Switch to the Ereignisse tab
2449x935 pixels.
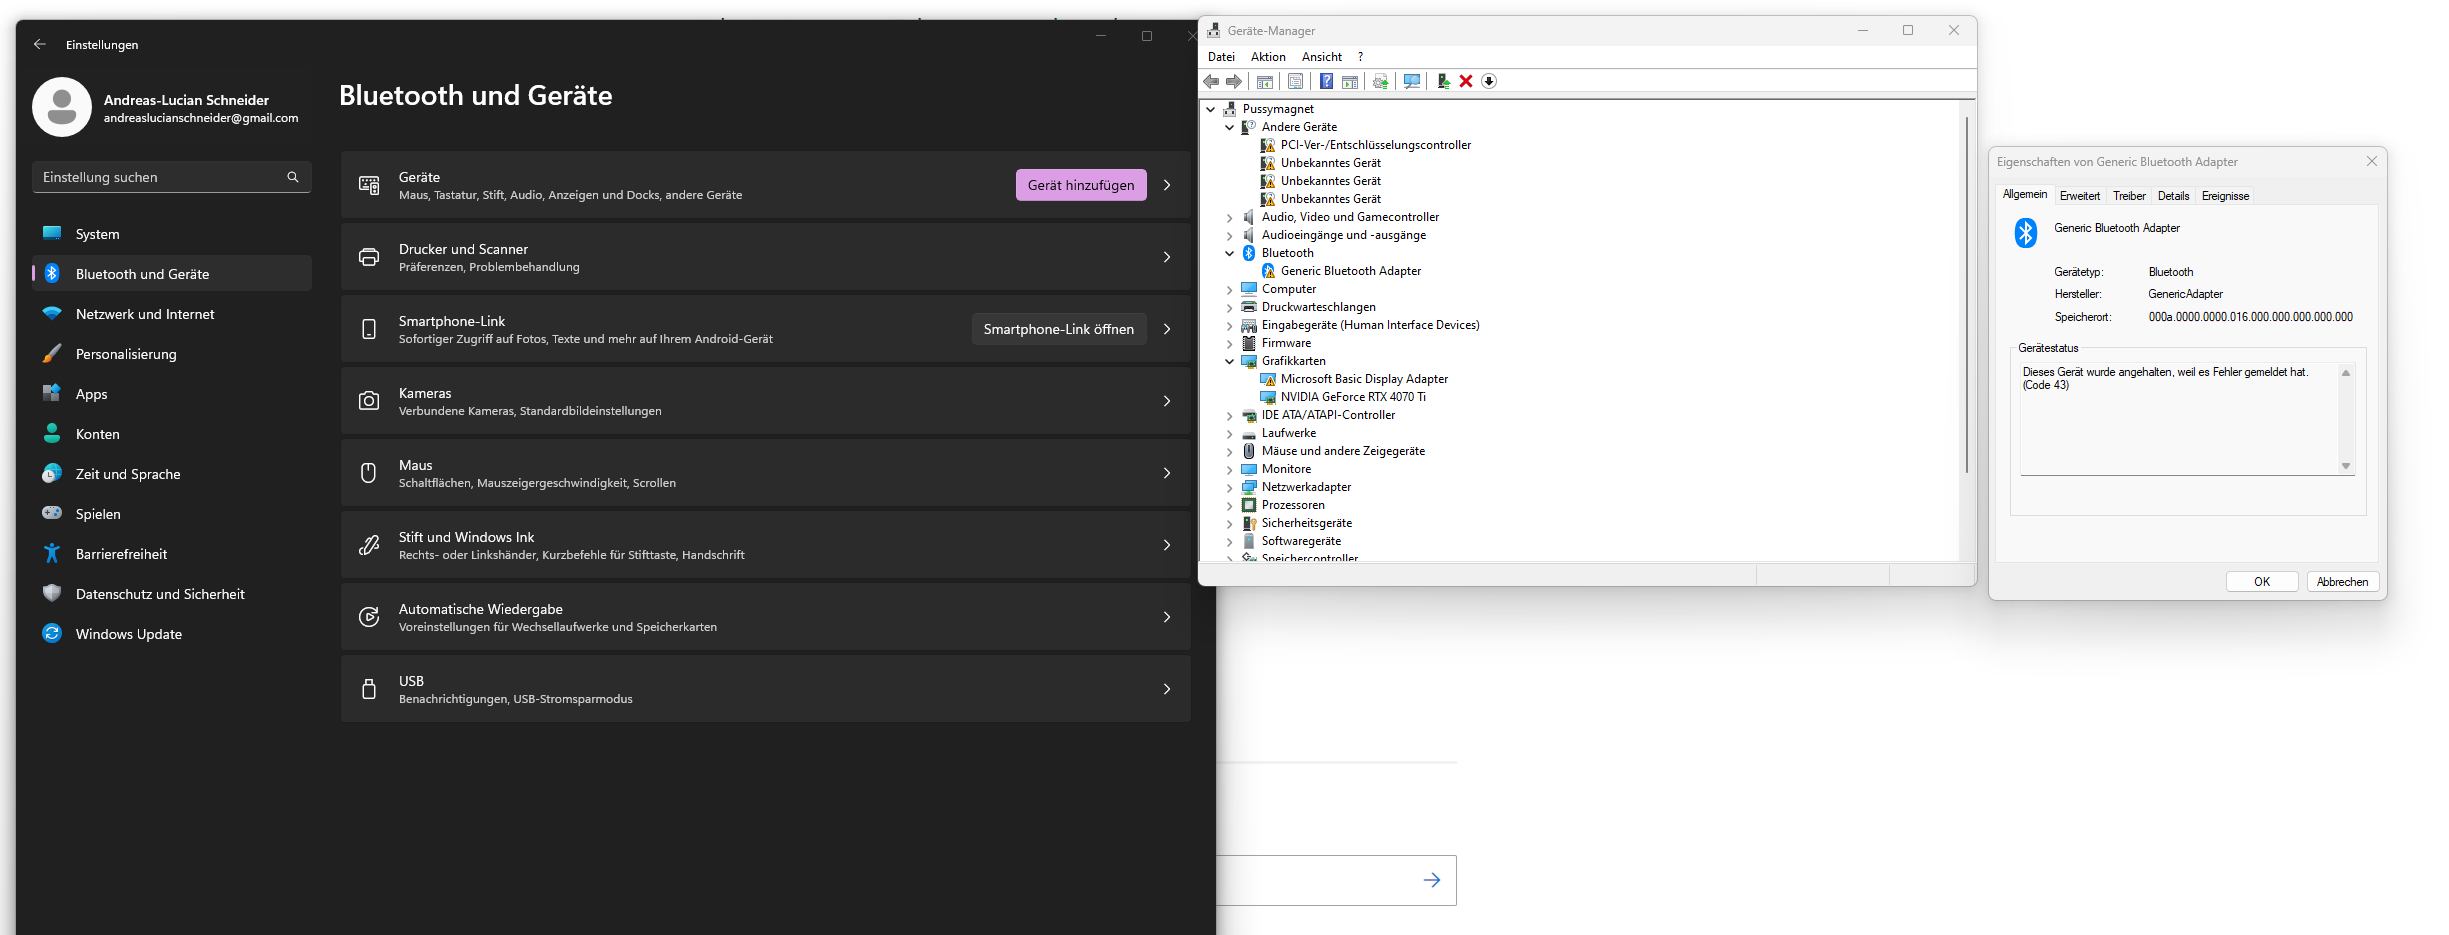tap(2225, 196)
